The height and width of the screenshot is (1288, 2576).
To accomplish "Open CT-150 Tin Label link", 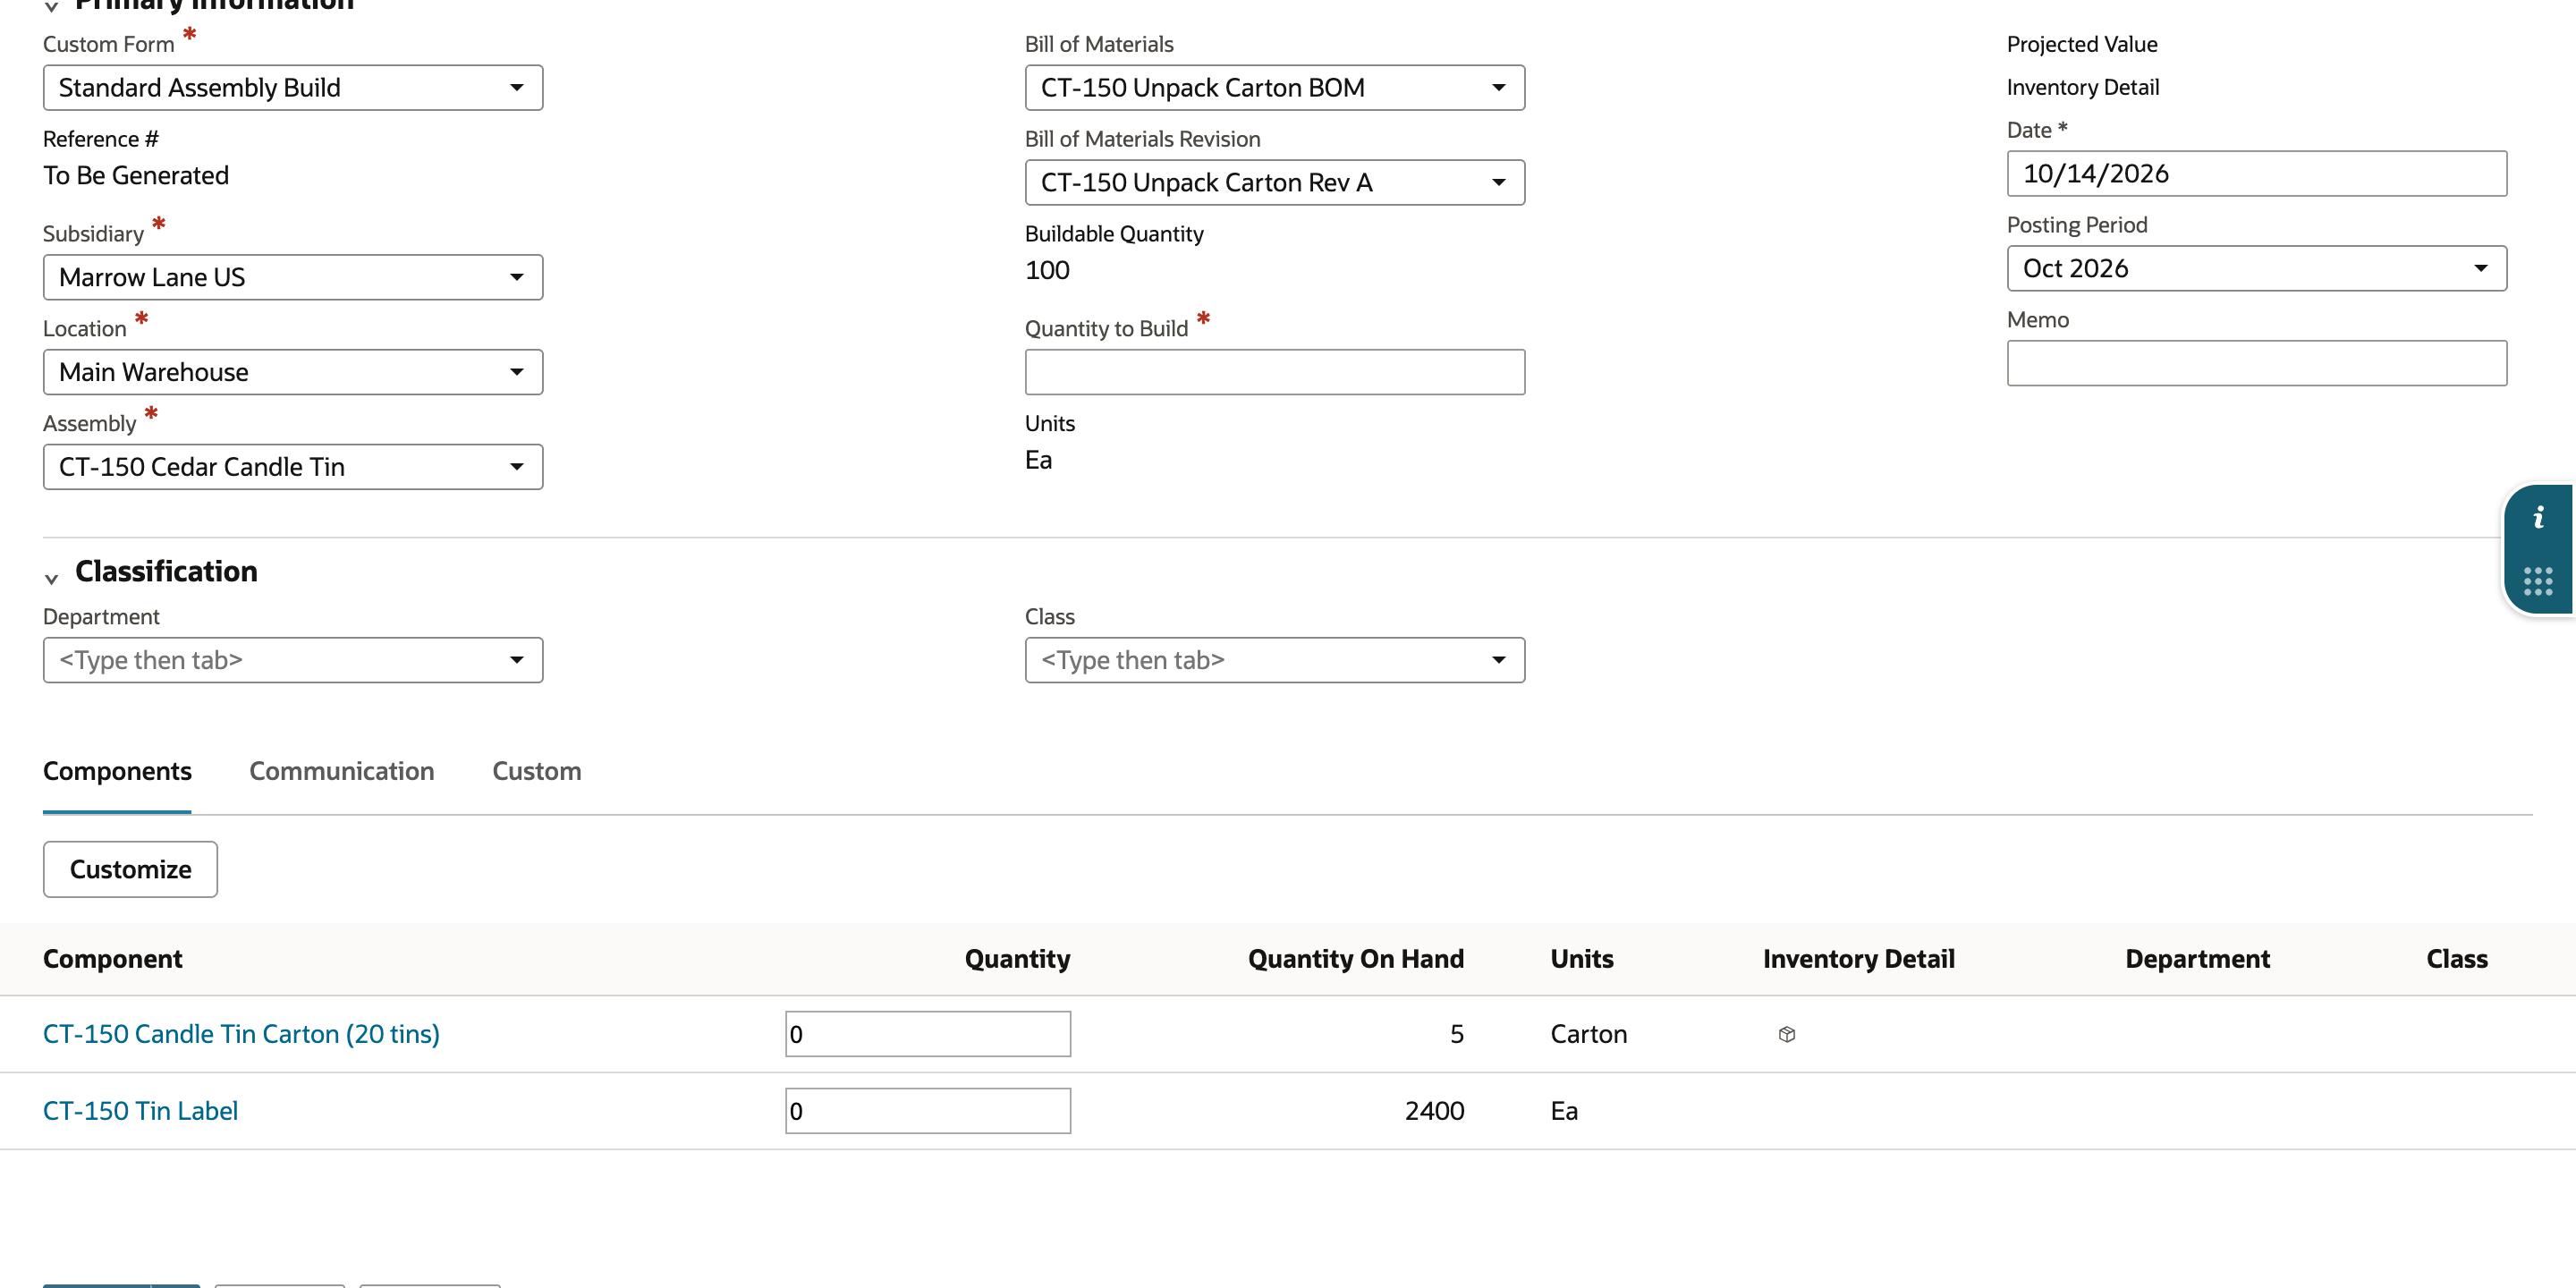I will 140,1111.
